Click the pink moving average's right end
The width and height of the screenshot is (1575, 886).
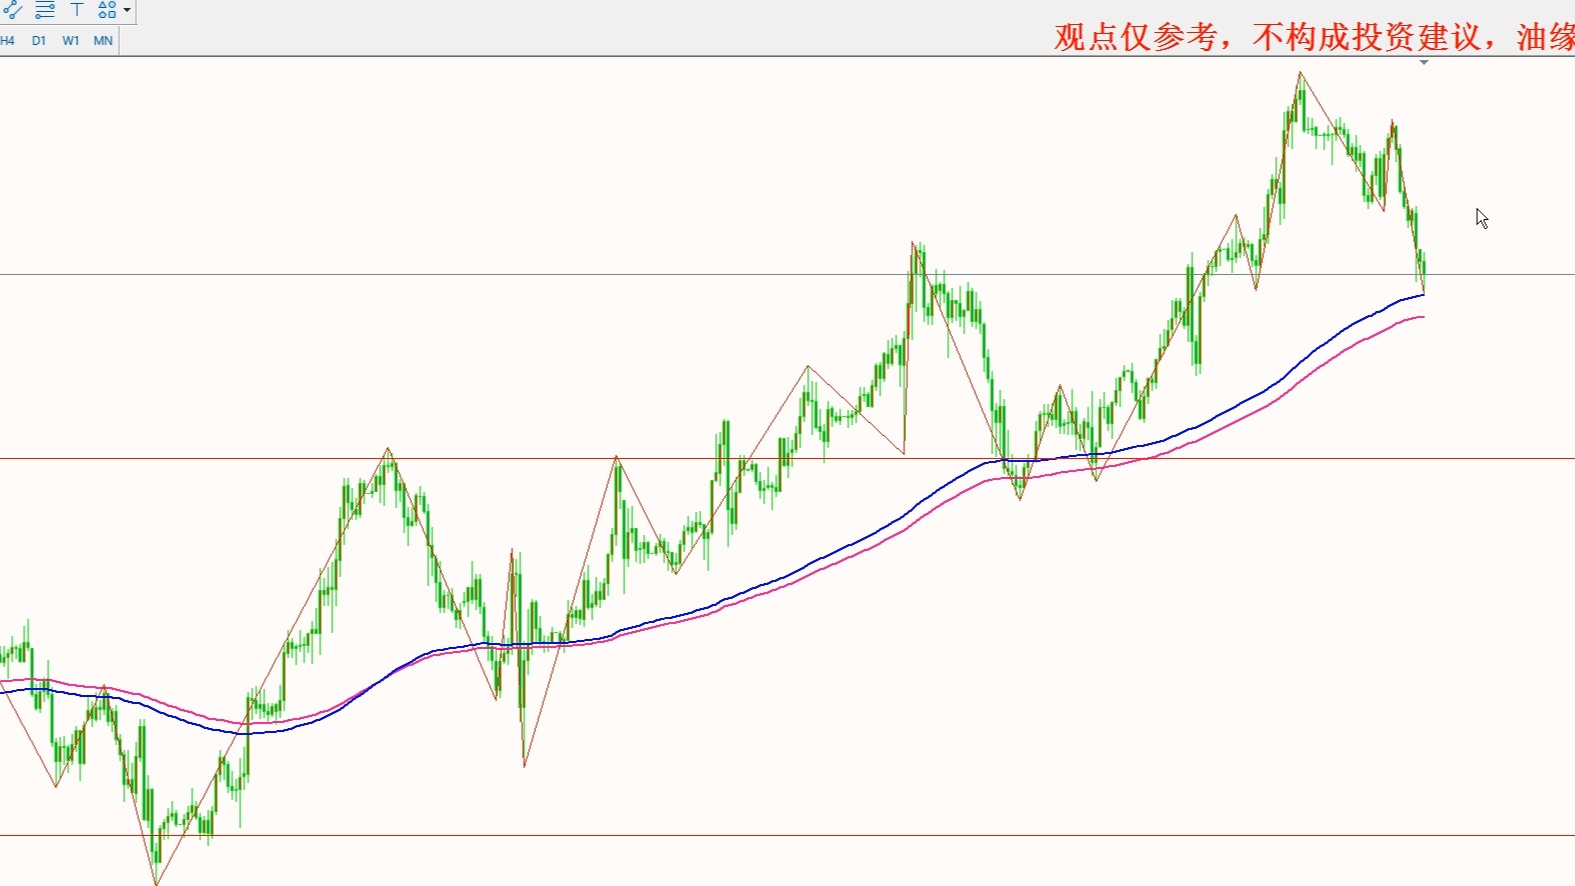click(1421, 317)
